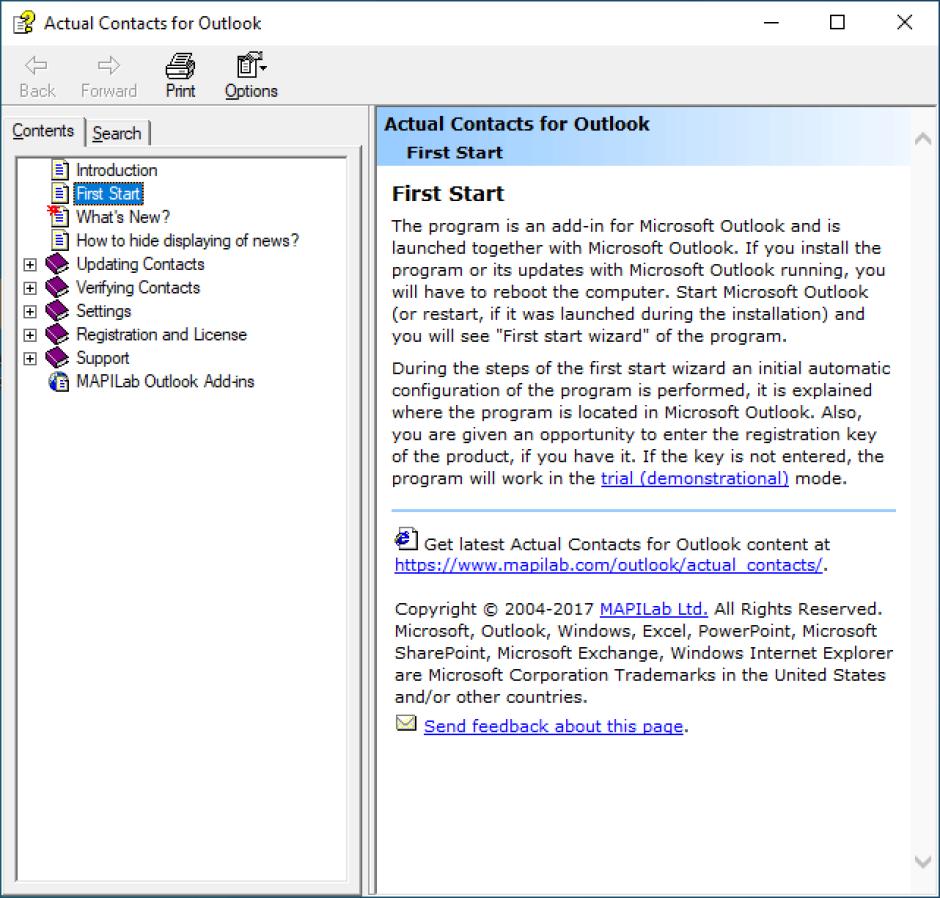Select Registration and License label
940x898 pixels.
[x=161, y=334]
